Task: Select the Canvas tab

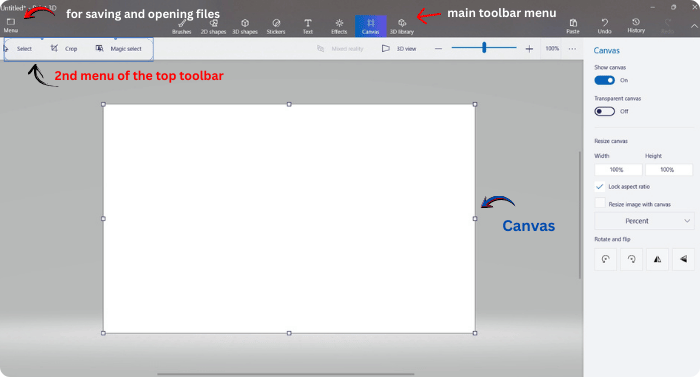Action: point(371,26)
